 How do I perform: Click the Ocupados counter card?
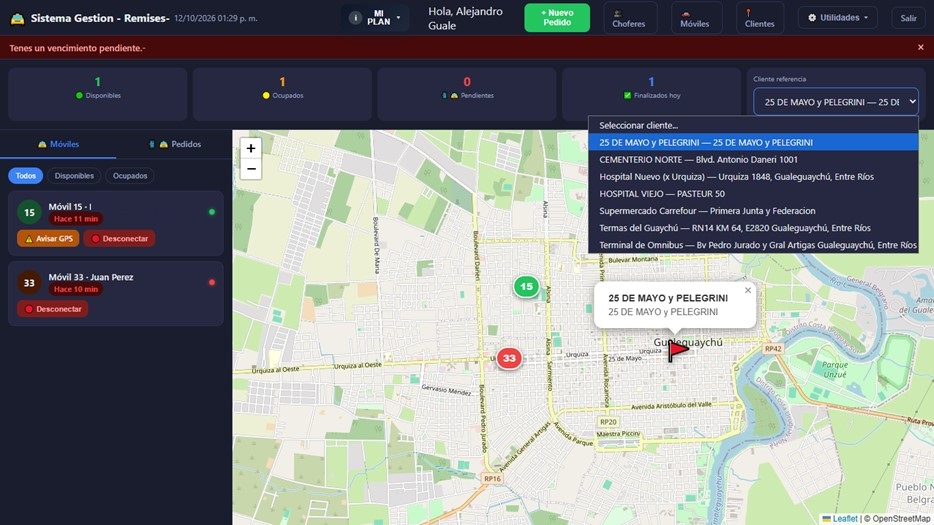pos(282,94)
